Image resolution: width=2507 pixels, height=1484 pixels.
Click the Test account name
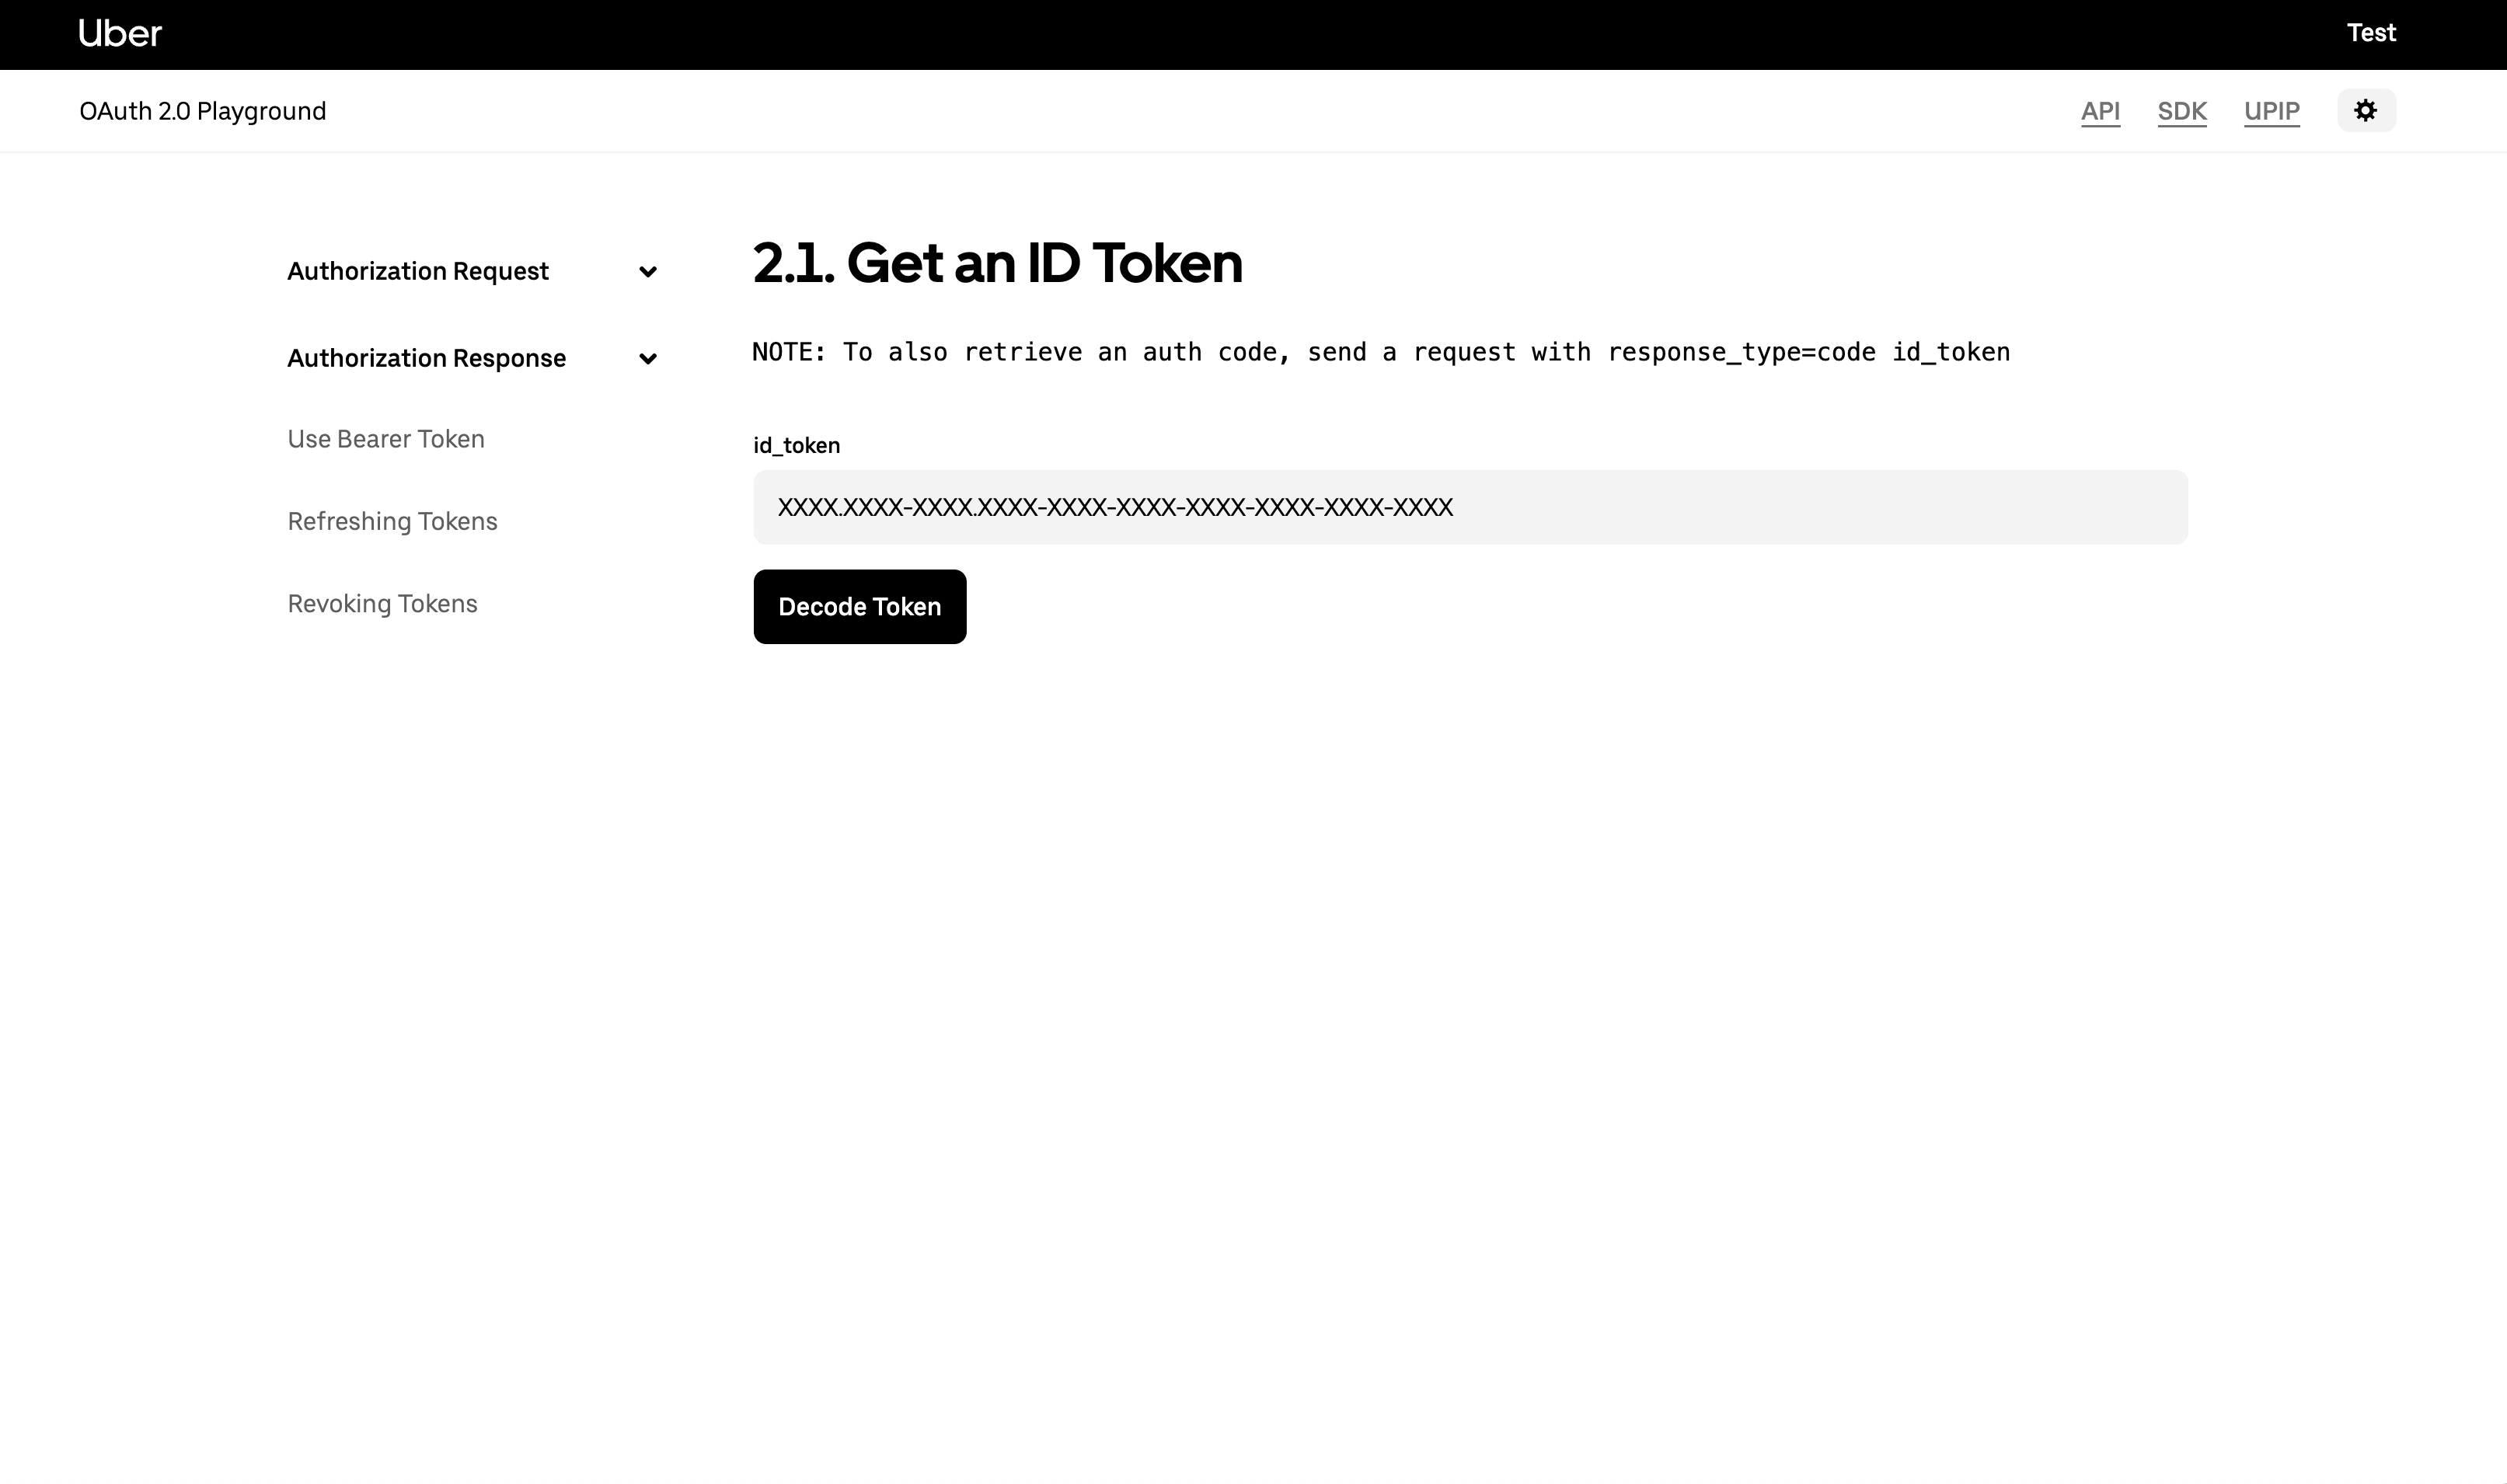2371,33
